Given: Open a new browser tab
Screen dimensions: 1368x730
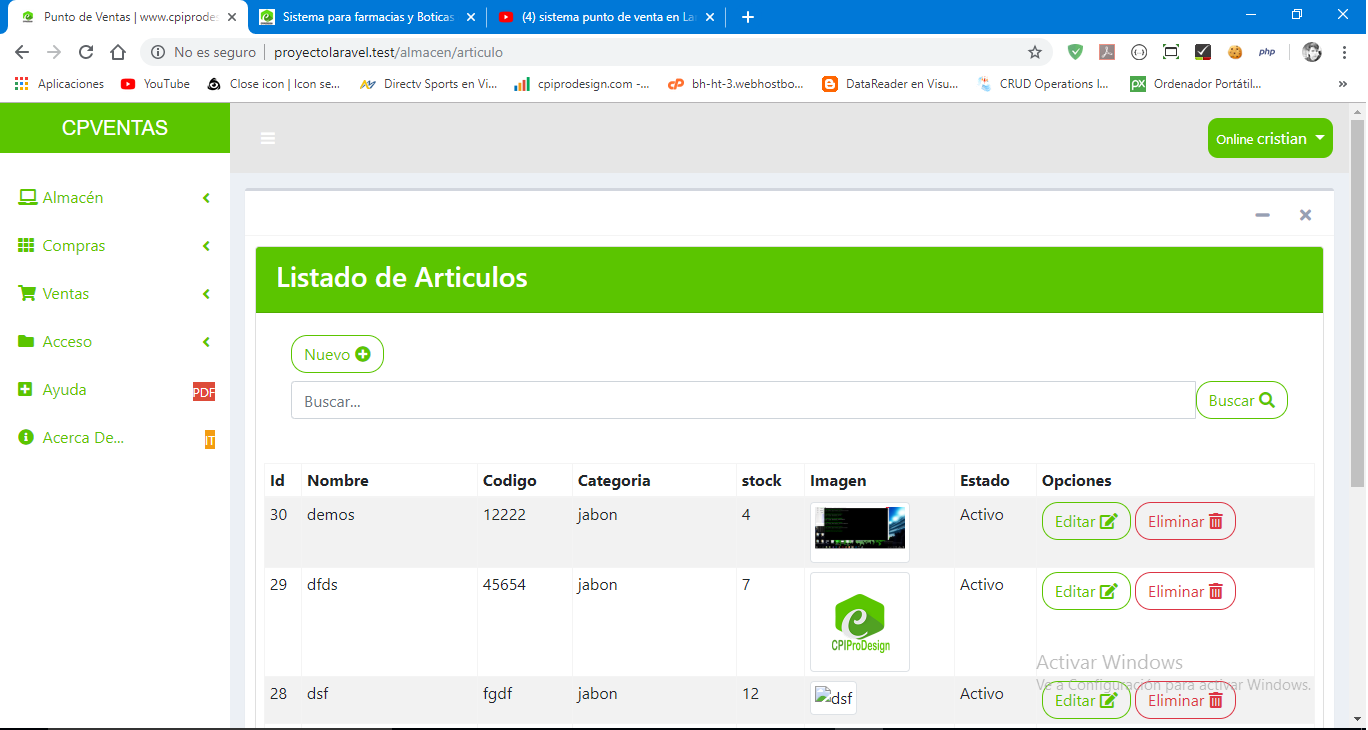Looking at the screenshot, I should [748, 17].
